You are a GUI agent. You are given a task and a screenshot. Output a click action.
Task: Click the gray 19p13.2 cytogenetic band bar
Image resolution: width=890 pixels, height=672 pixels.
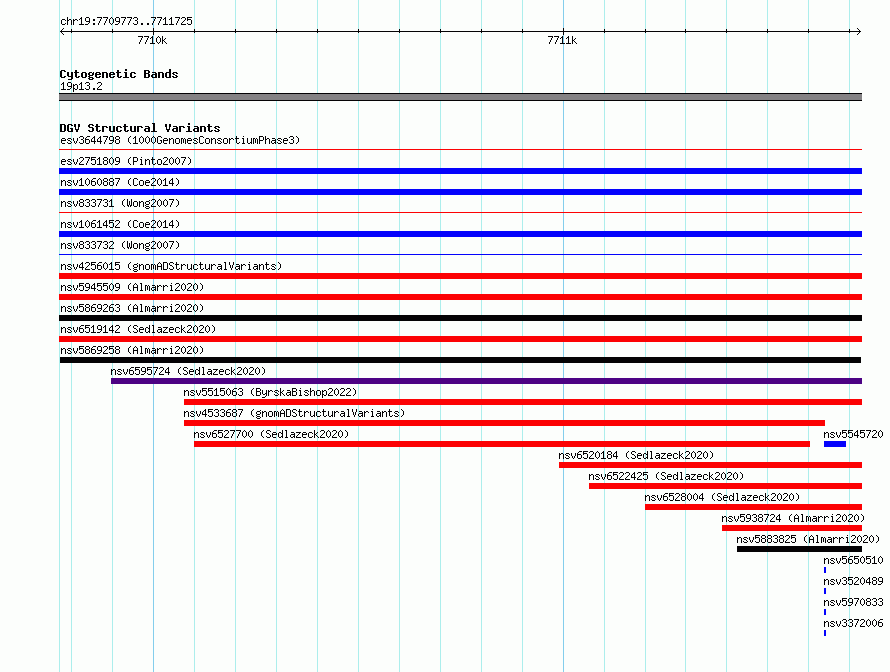(x=460, y=97)
